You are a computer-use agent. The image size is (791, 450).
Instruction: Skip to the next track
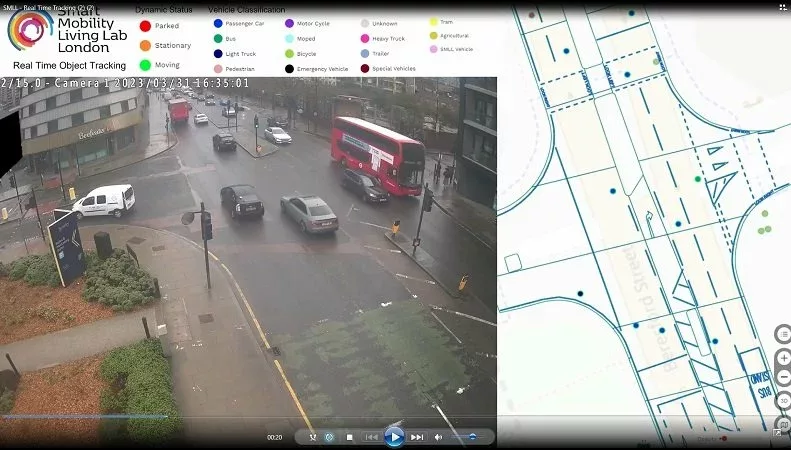coord(417,437)
